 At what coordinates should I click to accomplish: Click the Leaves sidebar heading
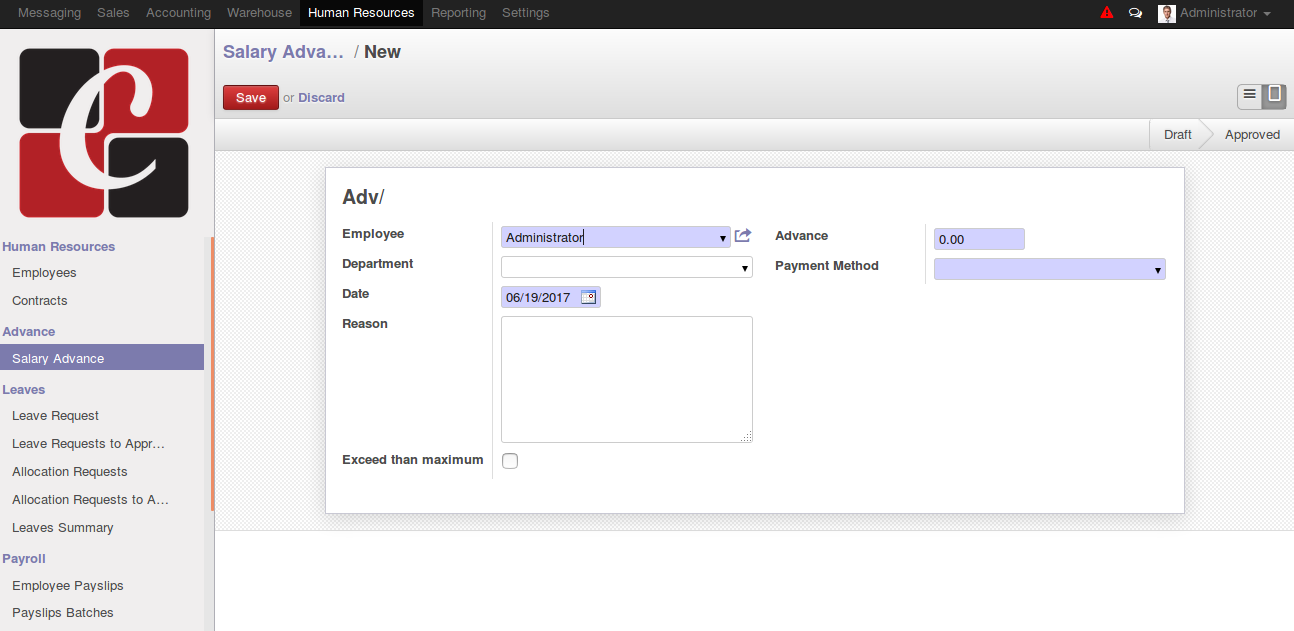pyautogui.click(x=24, y=388)
